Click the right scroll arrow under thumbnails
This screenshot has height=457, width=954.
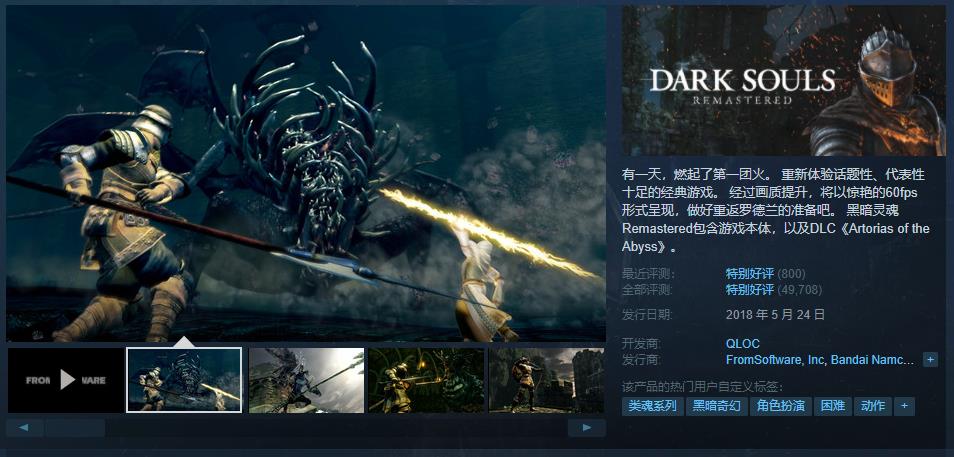click(587, 428)
